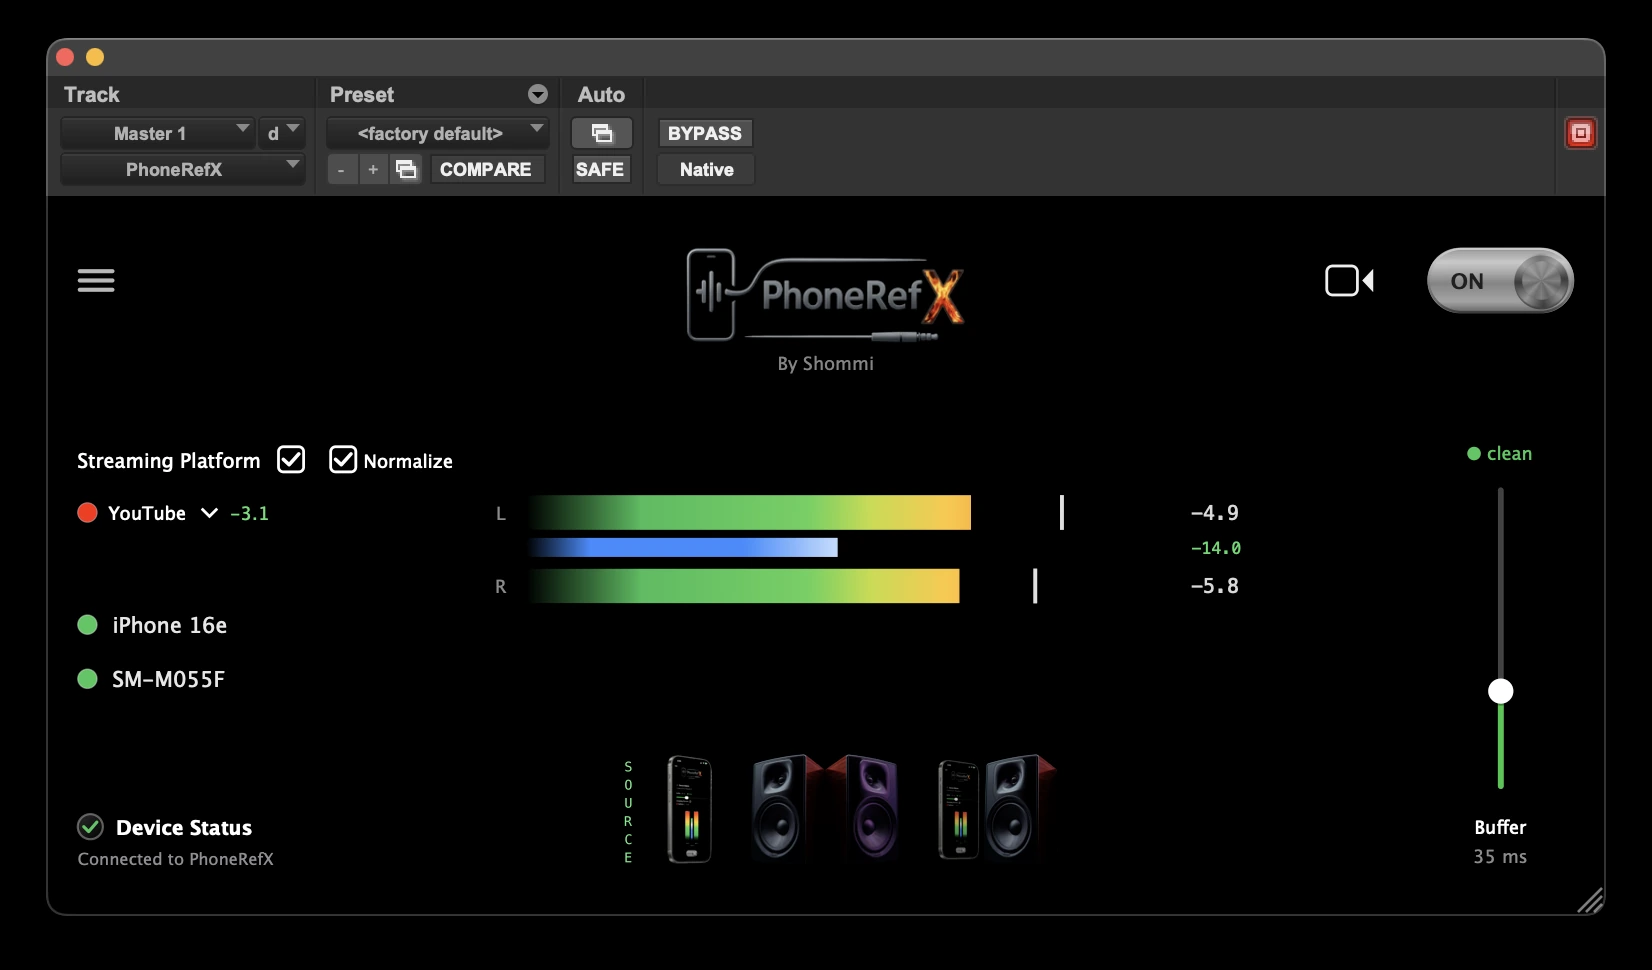Open the PhoneRefX plugin selector

point(182,169)
